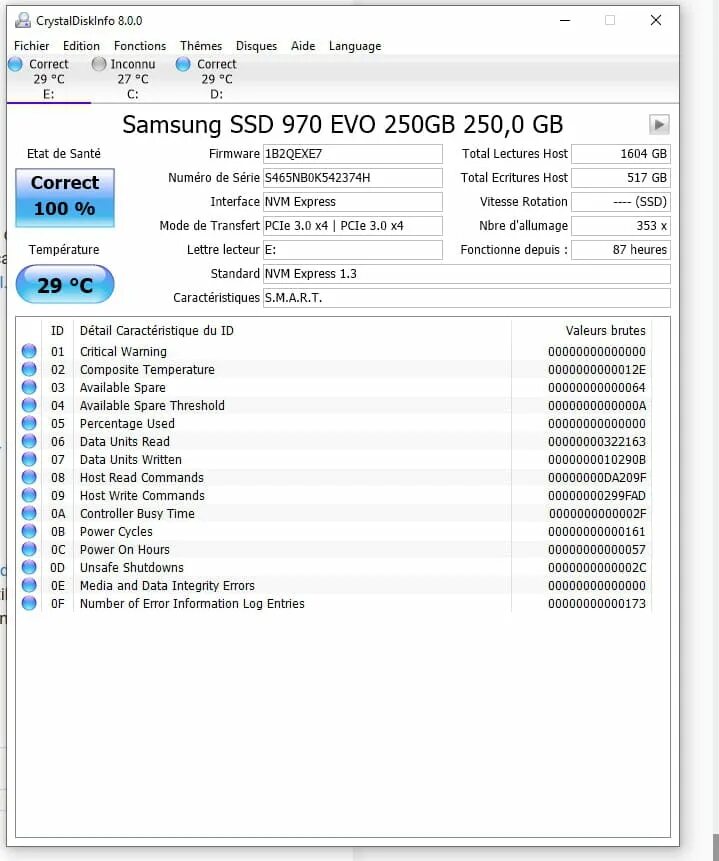Click the Samsung SSD 970 EVO title
Image resolution: width=719 pixels, height=861 pixels.
point(343,125)
